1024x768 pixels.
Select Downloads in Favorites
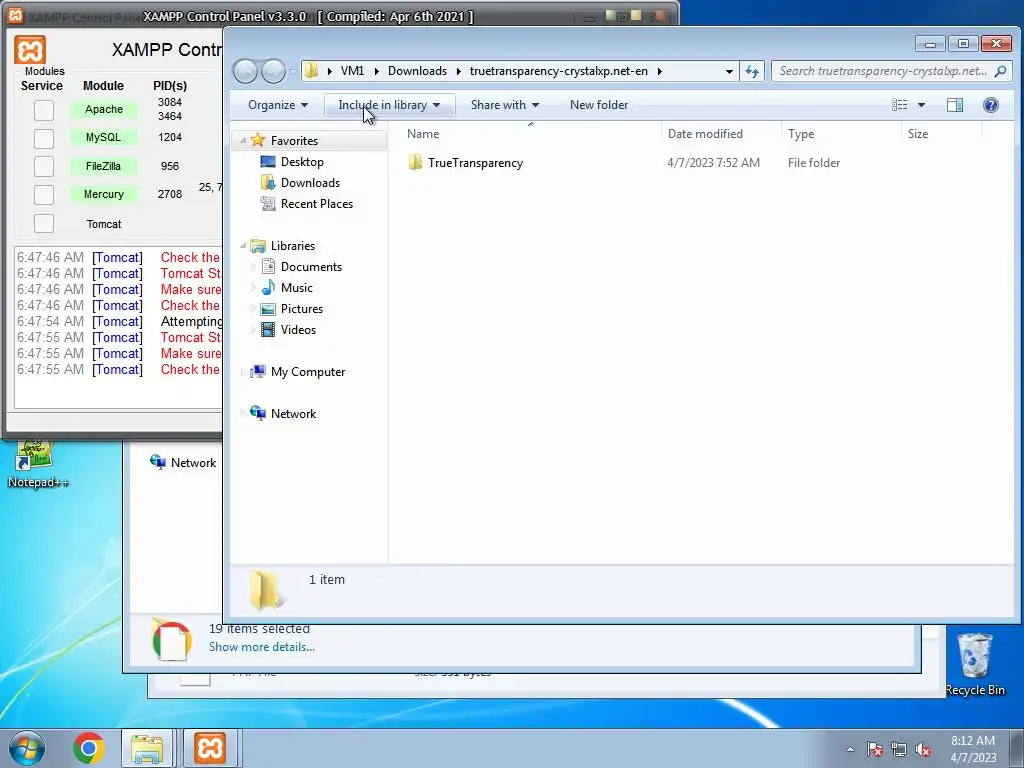pos(310,182)
